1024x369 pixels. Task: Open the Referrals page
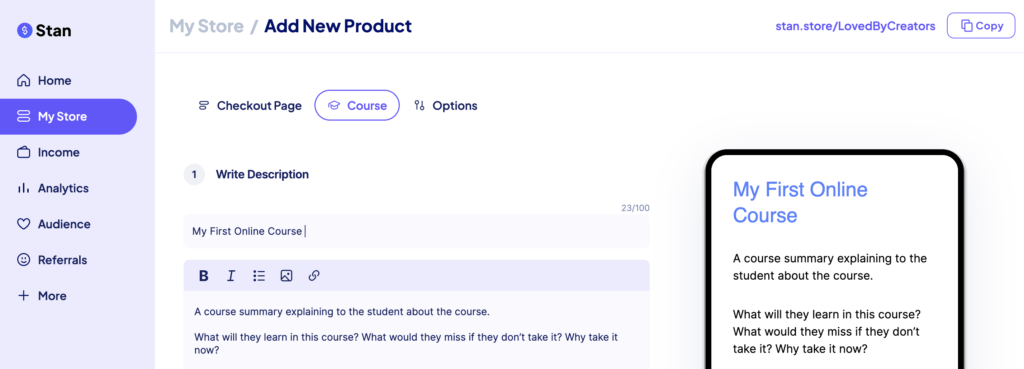[x=52, y=260]
